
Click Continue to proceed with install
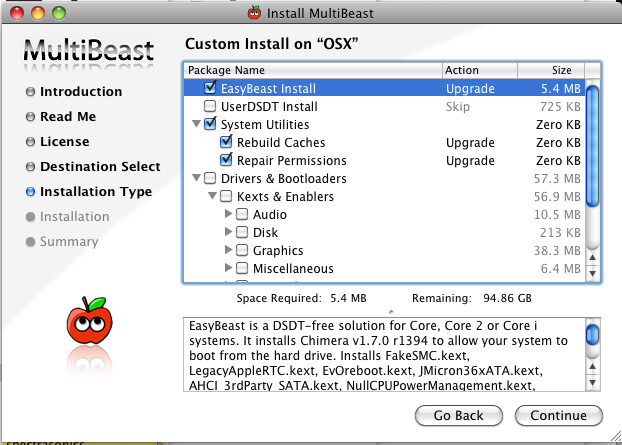[x=559, y=415]
